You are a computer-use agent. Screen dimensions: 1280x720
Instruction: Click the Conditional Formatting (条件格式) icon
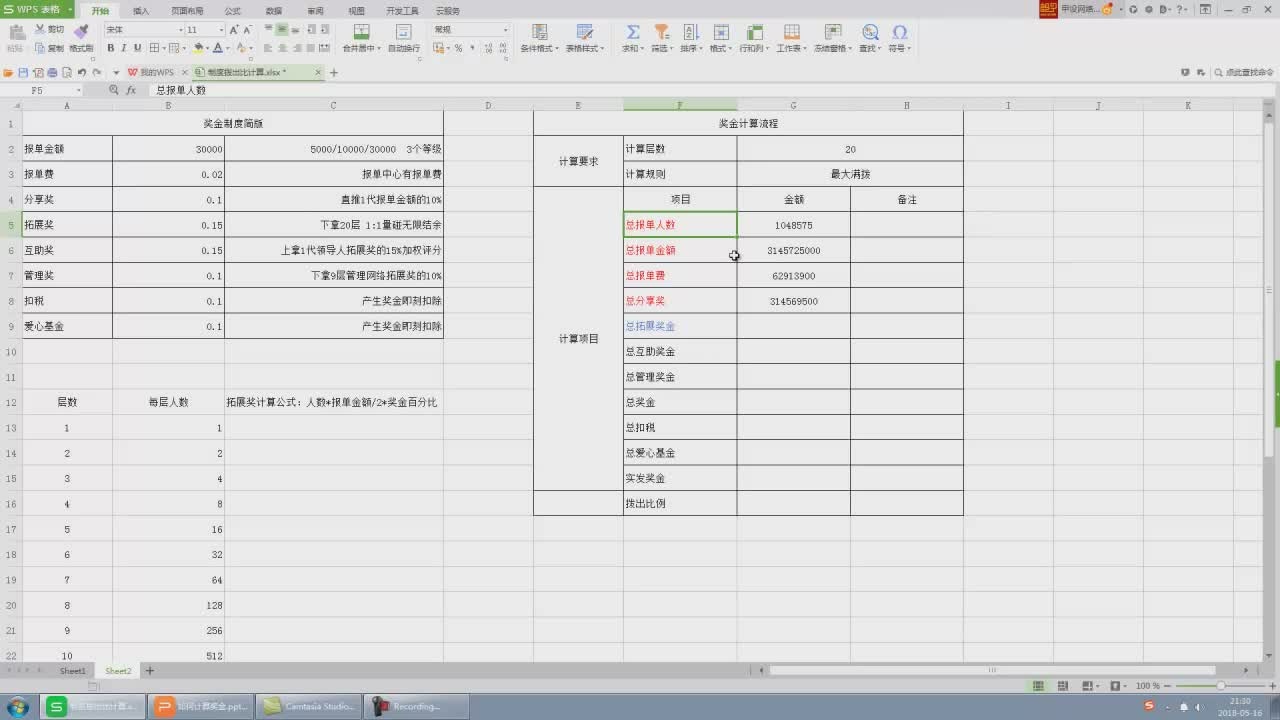pos(538,32)
